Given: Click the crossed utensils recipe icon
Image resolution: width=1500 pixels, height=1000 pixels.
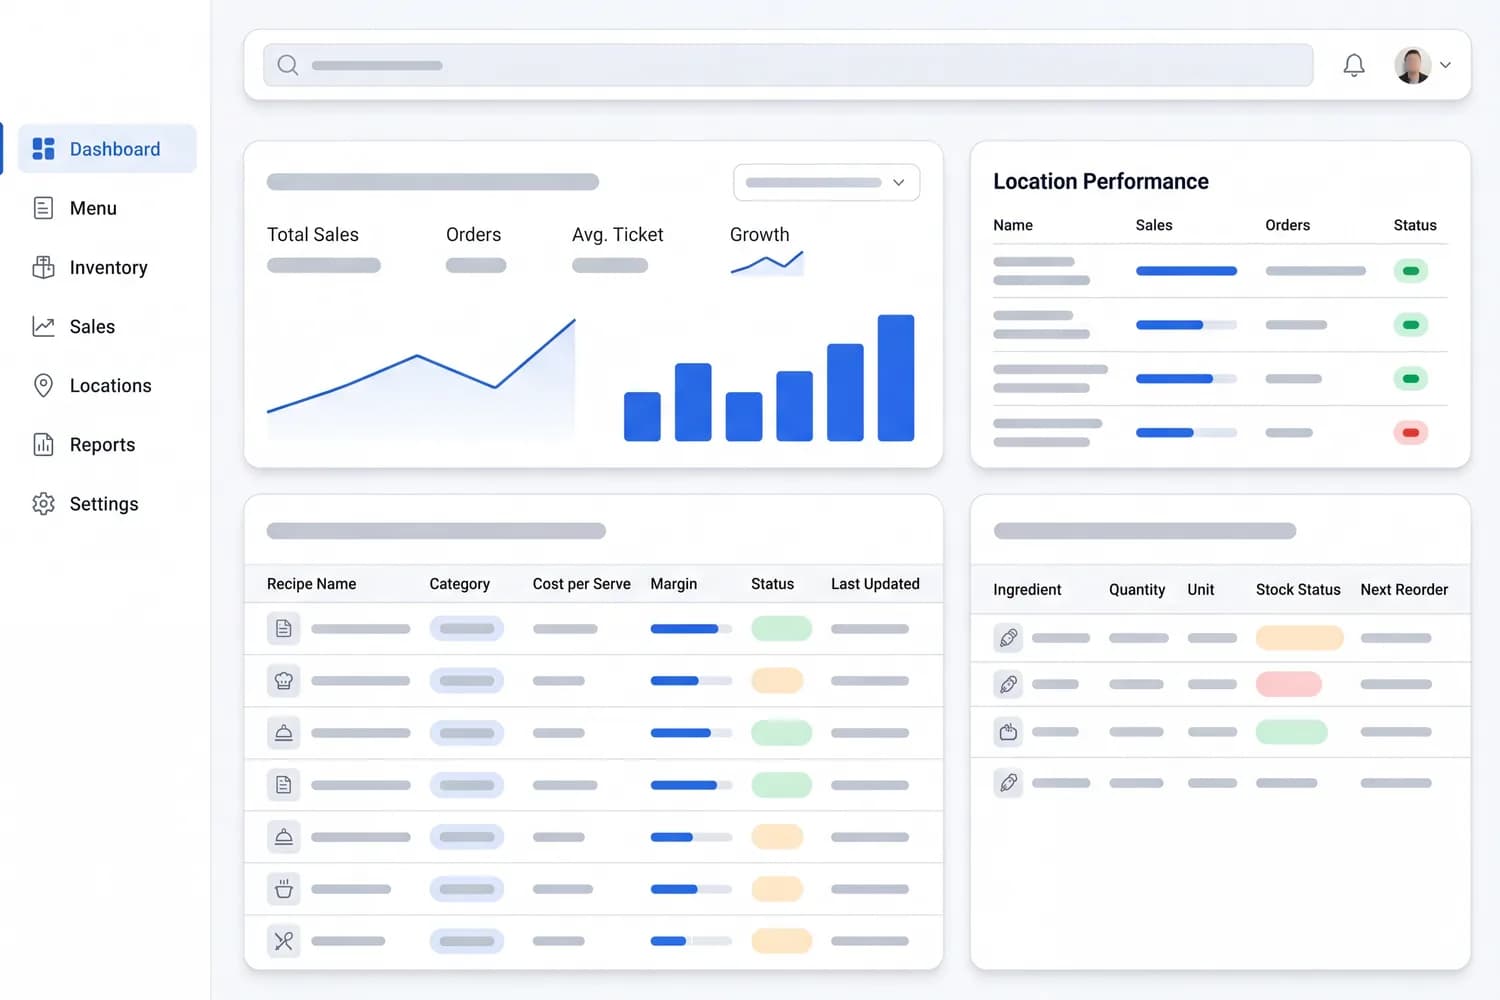Looking at the screenshot, I should pyautogui.click(x=284, y=941).
